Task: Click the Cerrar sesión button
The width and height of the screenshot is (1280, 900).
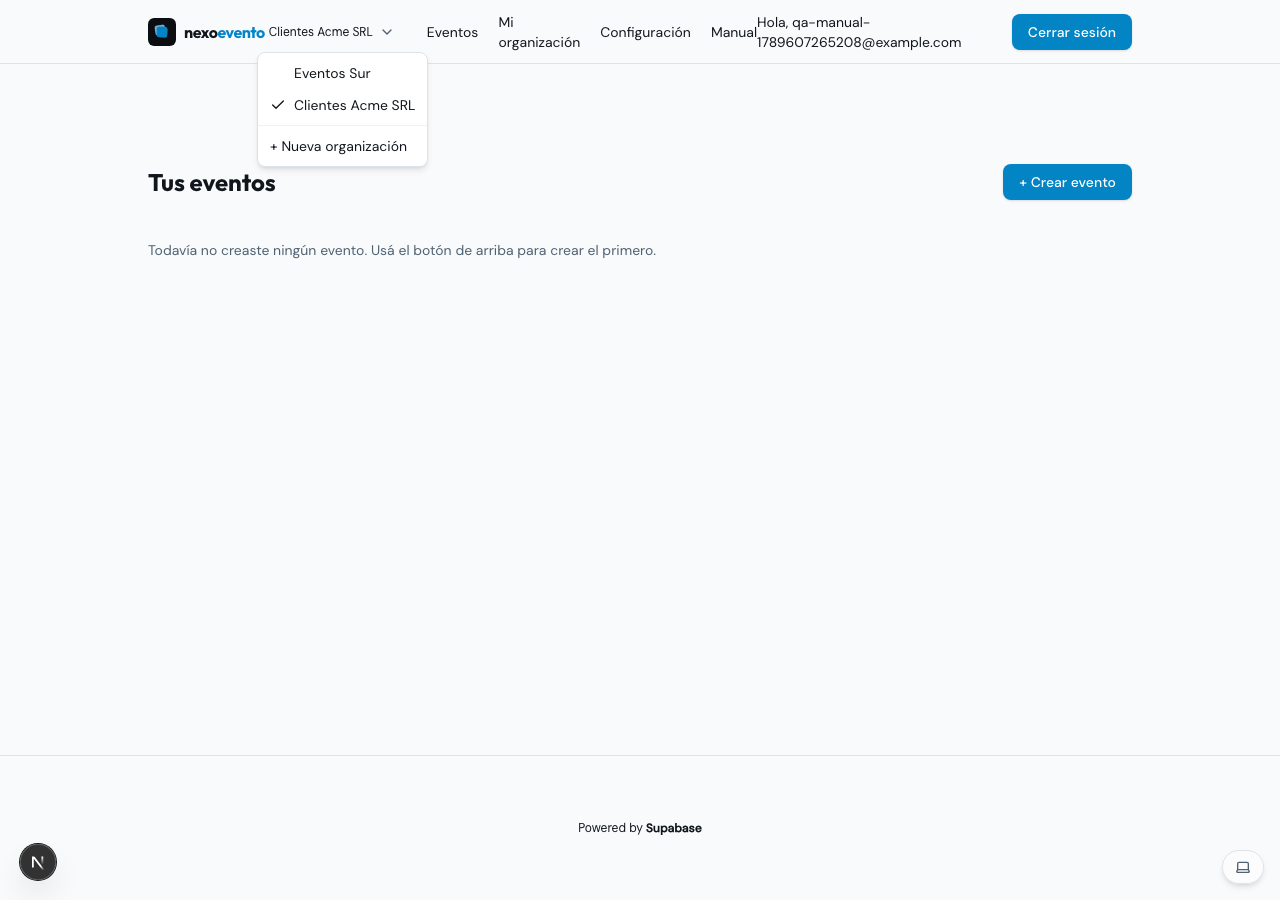Action: [x=1072, y=32]
